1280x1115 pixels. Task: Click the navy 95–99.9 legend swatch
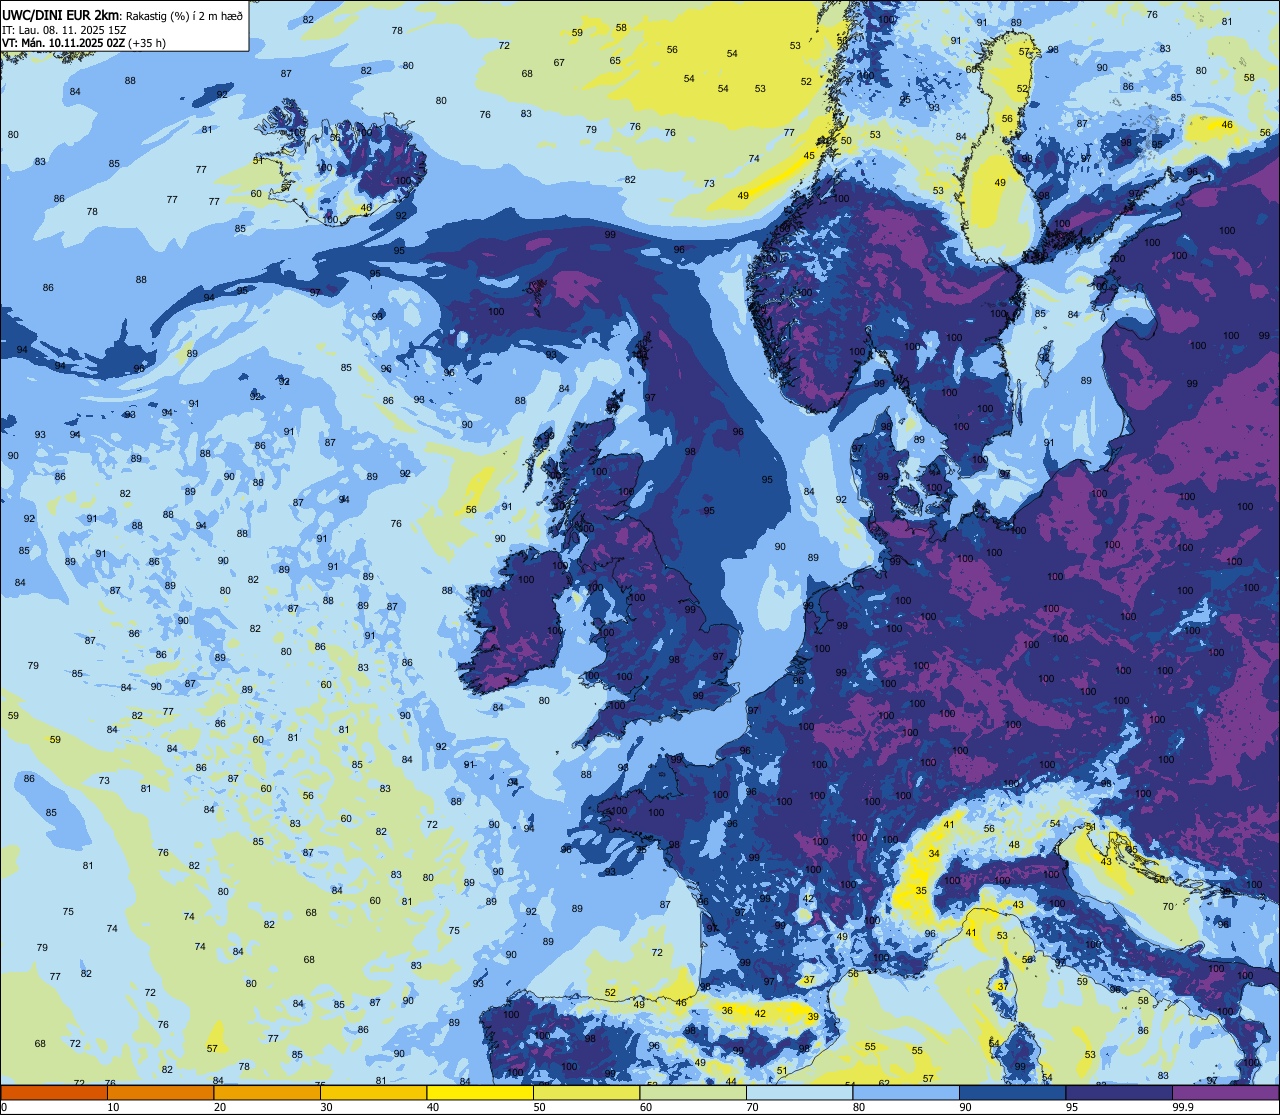(1119, 1093)
